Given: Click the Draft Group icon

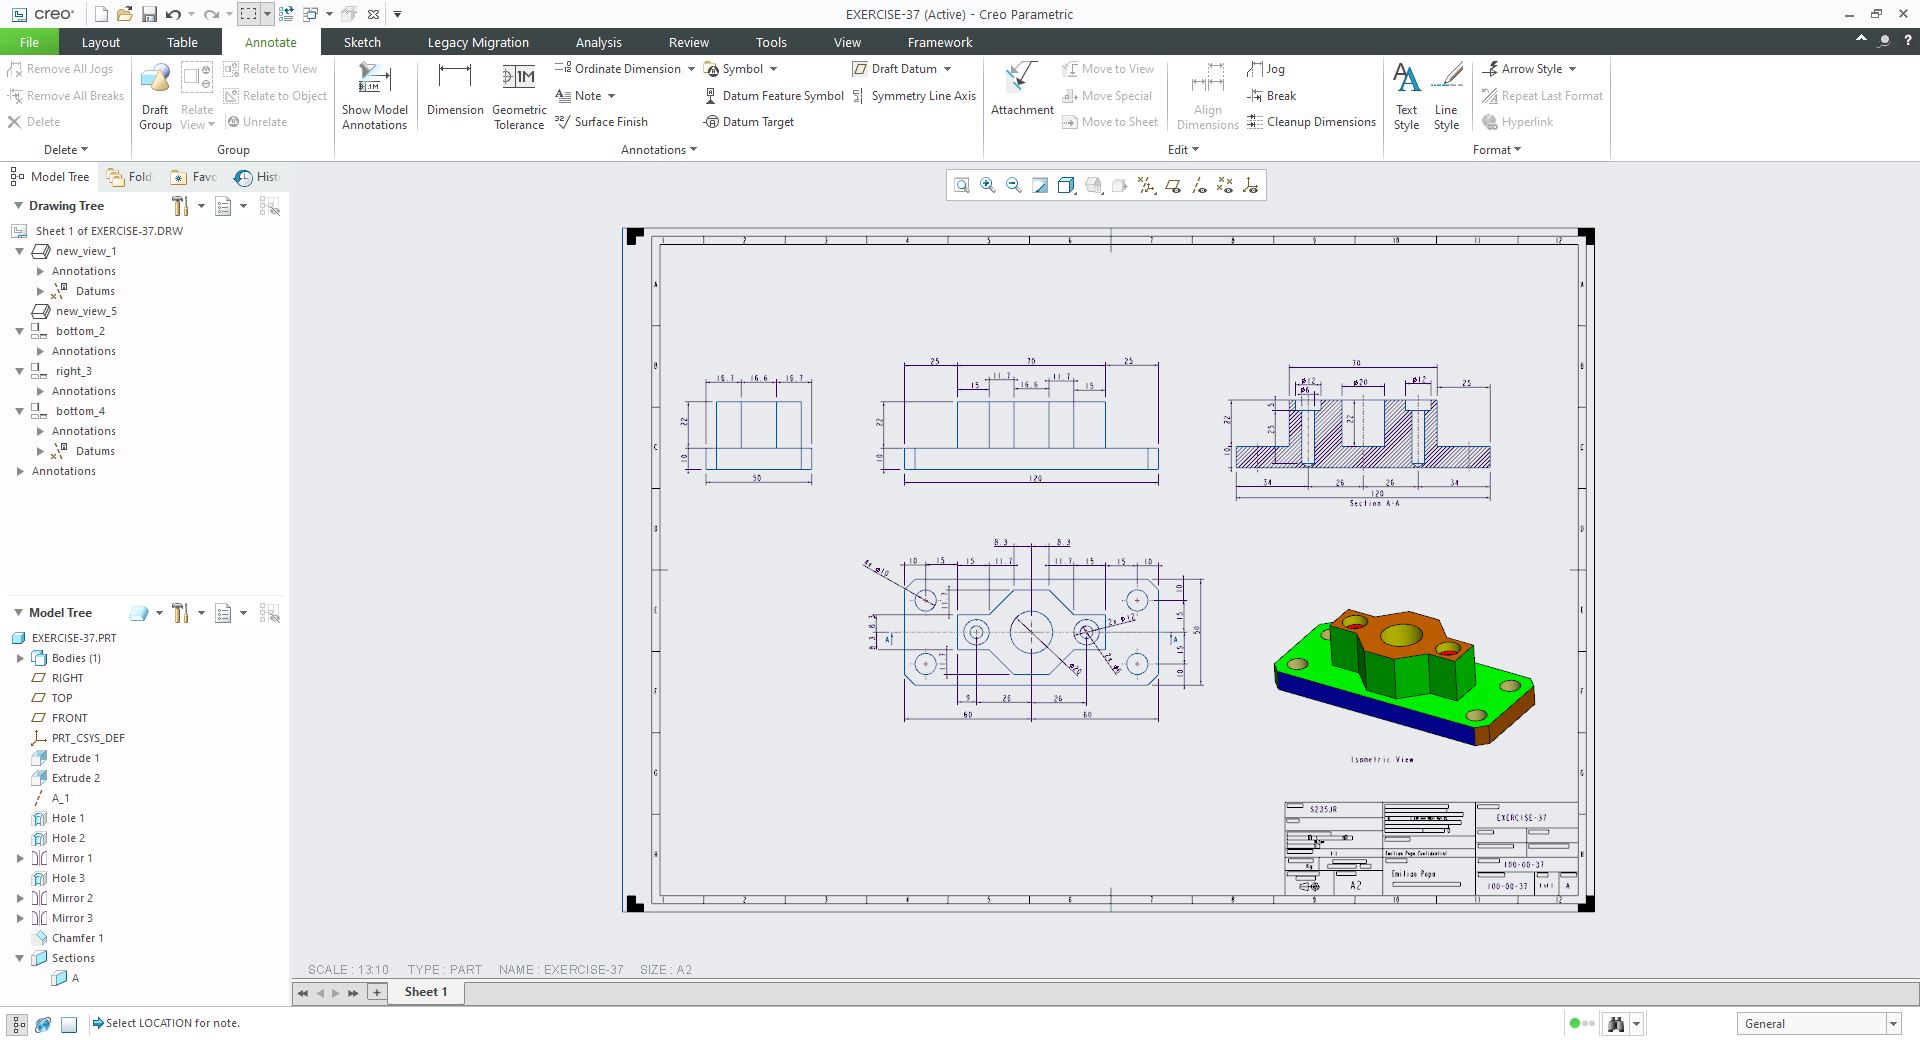Looking at the screenshot, I should pos(155,96).
